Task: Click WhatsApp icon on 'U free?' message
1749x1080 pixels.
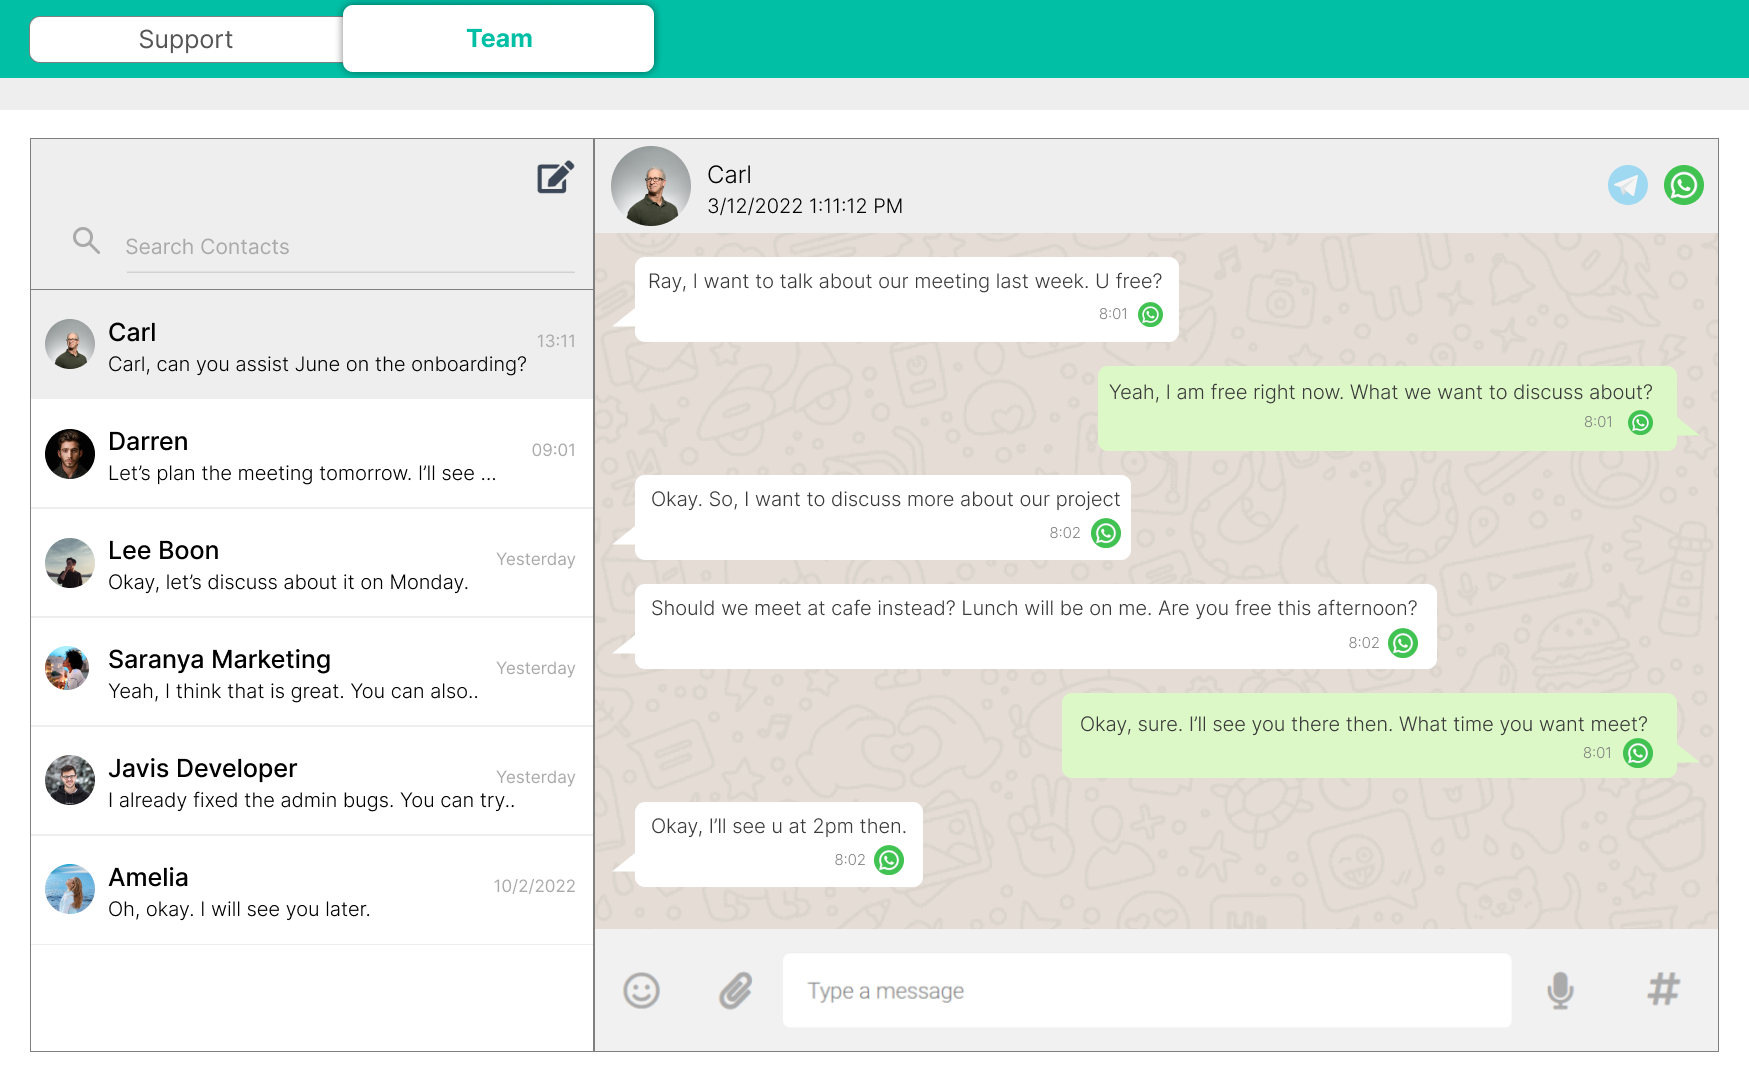Action: coord(1151,315)
